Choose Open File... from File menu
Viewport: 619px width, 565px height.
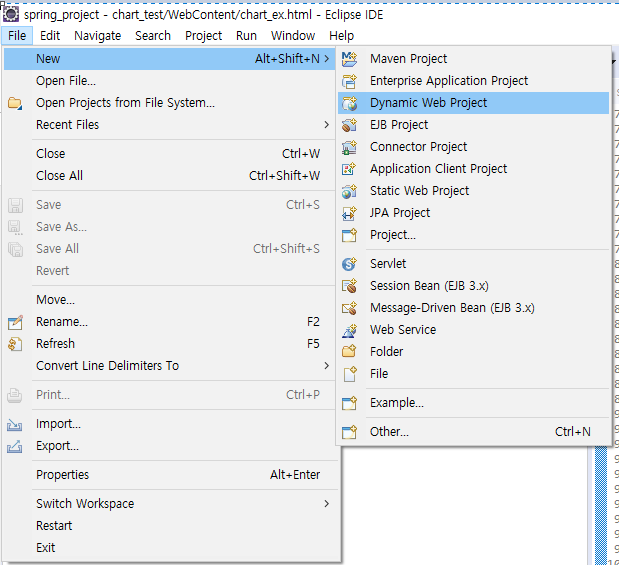click(x=170, y=81)
